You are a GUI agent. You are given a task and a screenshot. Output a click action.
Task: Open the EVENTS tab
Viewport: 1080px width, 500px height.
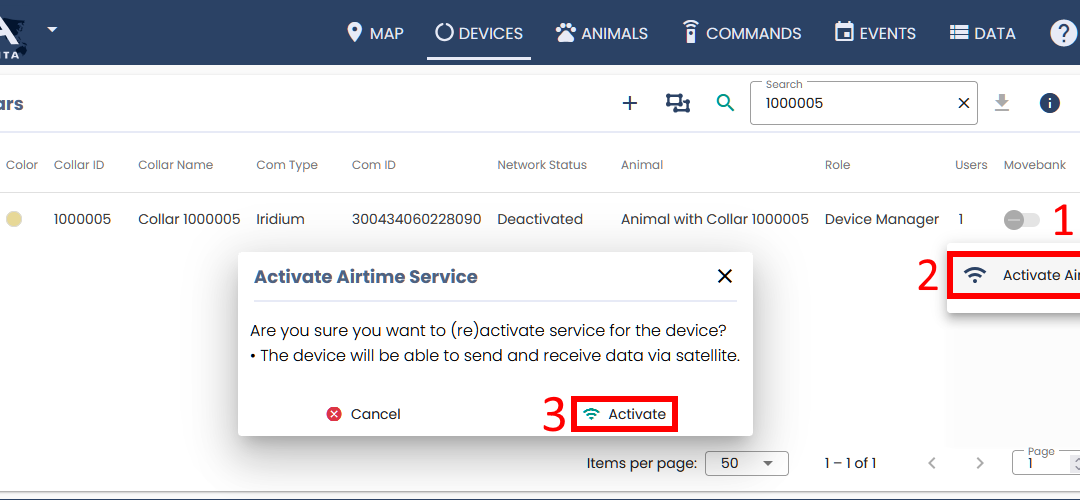pos(875,33)
